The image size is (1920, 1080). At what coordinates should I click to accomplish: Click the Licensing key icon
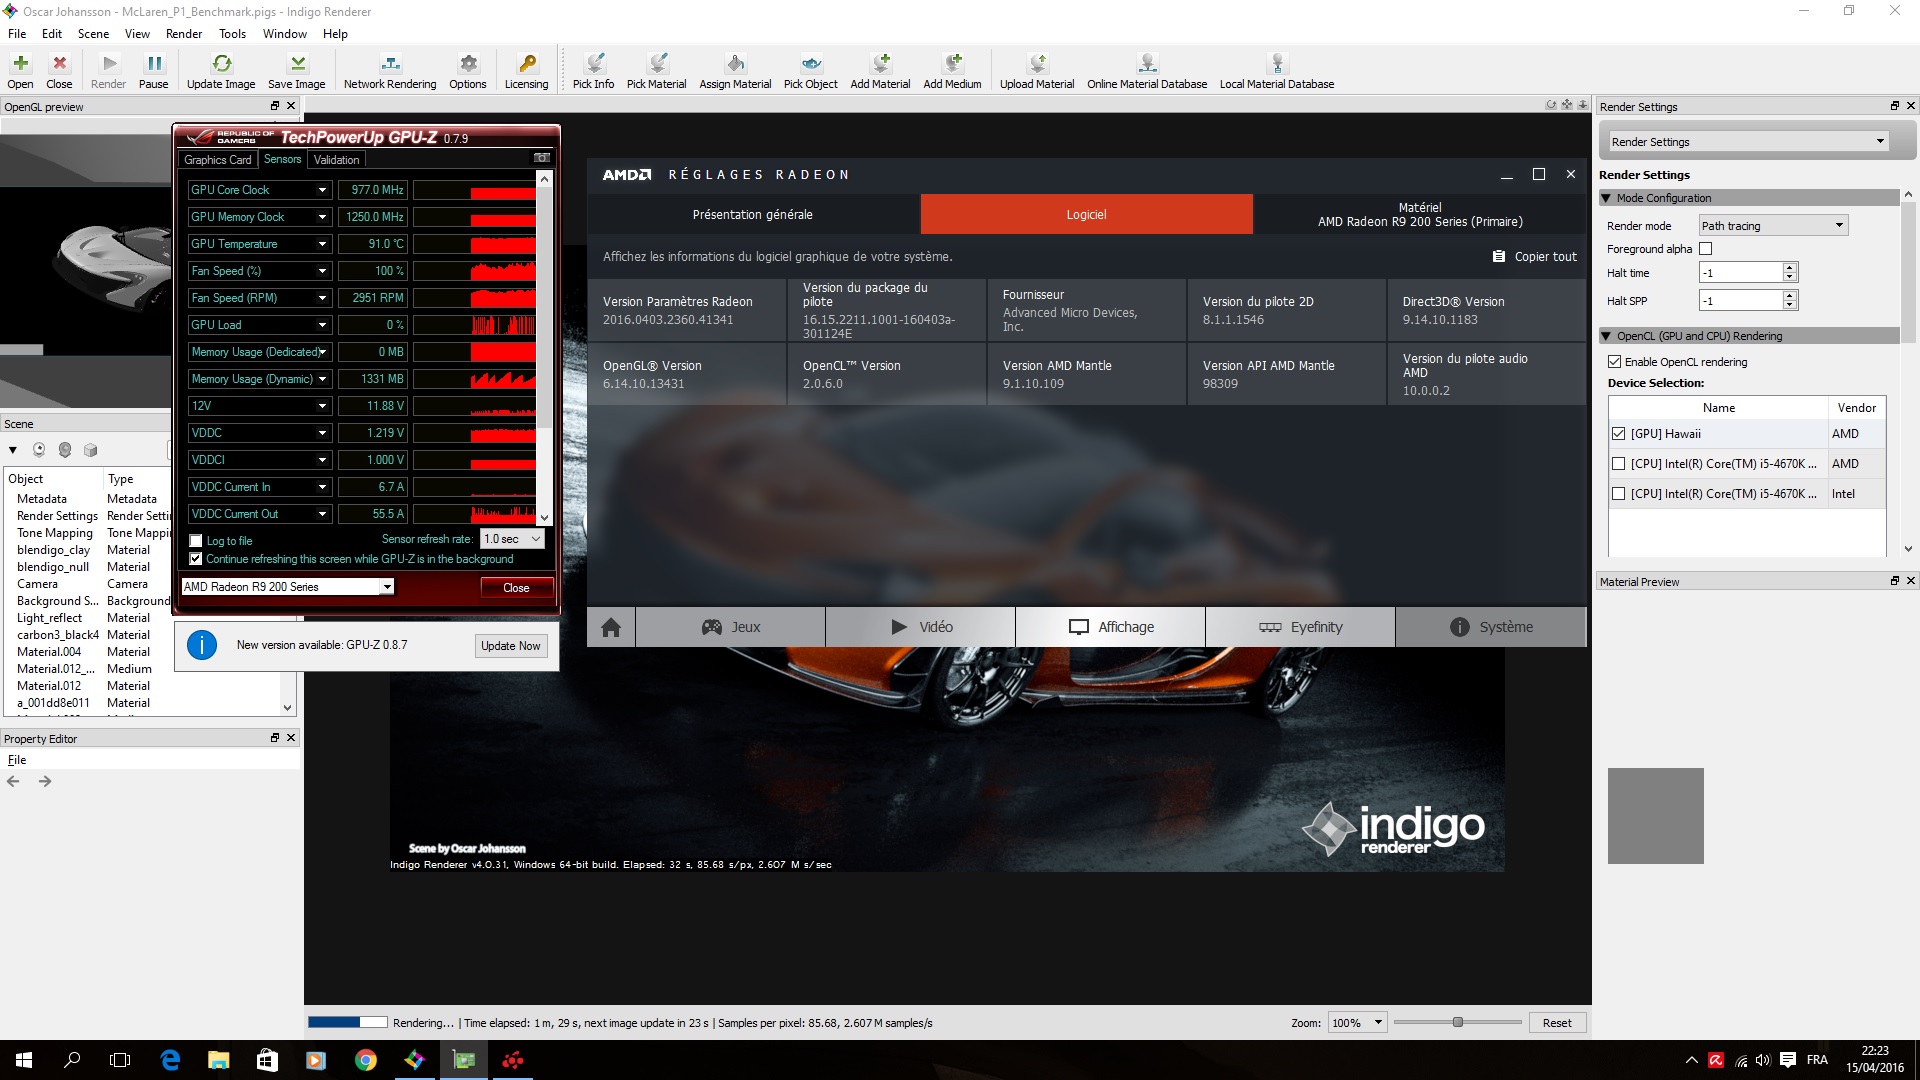click(526, 64)
